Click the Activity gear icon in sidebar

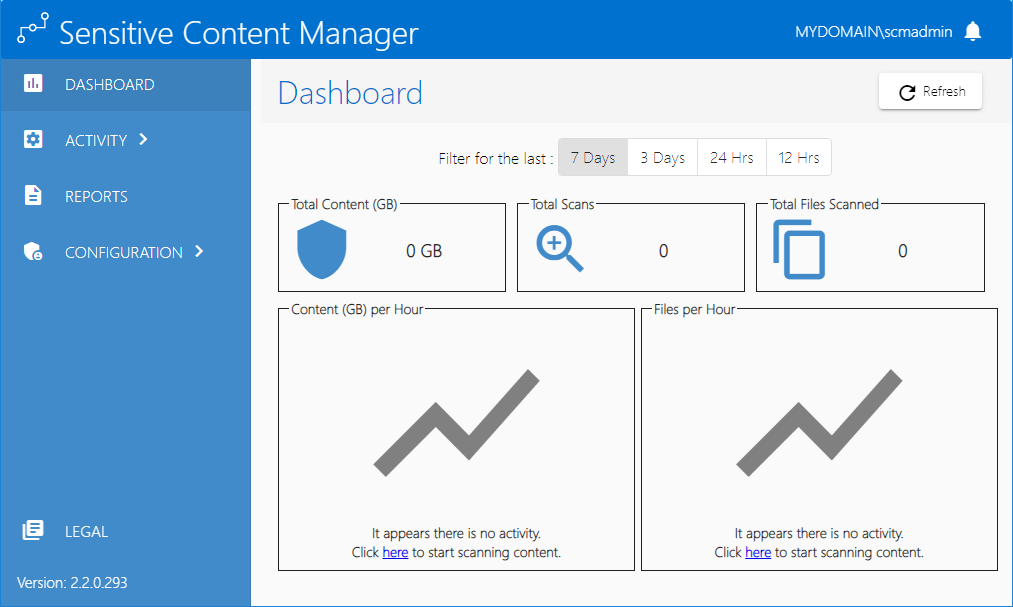pos(33,139)
